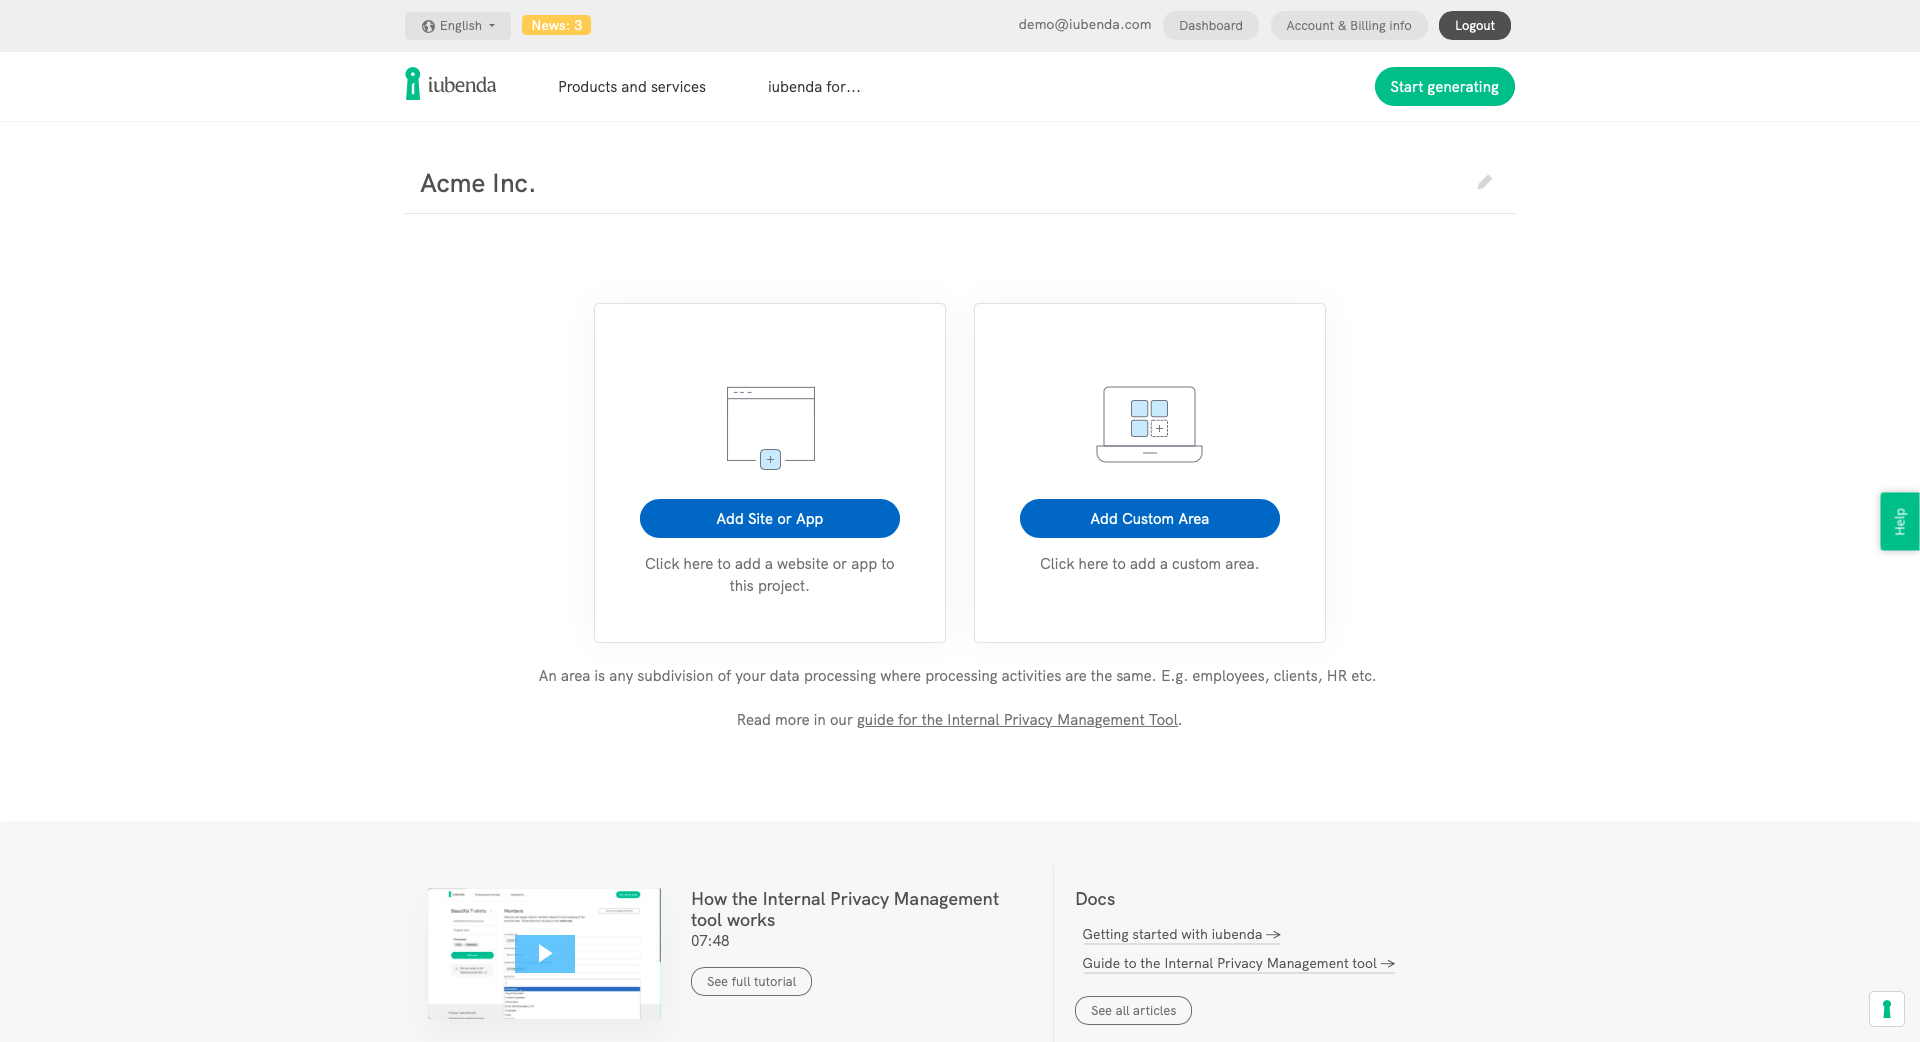The height and width of the screenshot is (1042, 1920).
Task: Click Add Custom Area button
Action: pyautogui.click(x=1150, y=518)
